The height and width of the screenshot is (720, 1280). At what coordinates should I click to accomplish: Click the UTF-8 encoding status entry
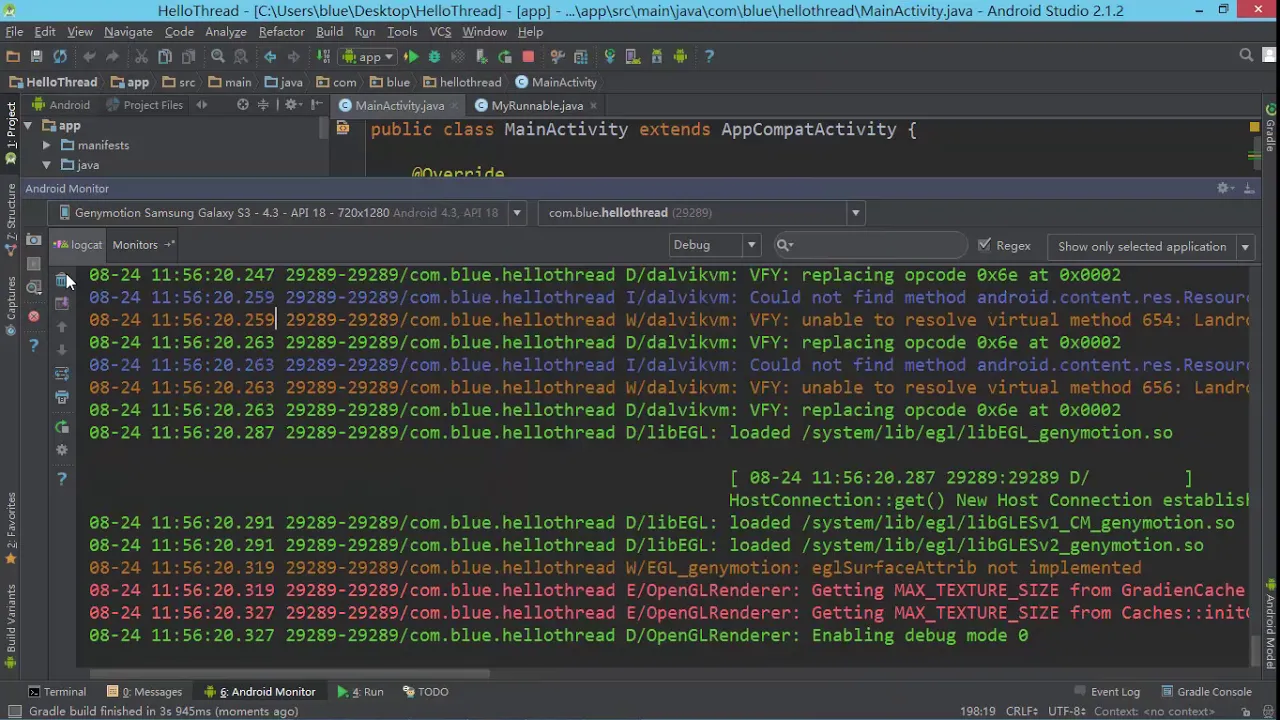pos(1065,712)
